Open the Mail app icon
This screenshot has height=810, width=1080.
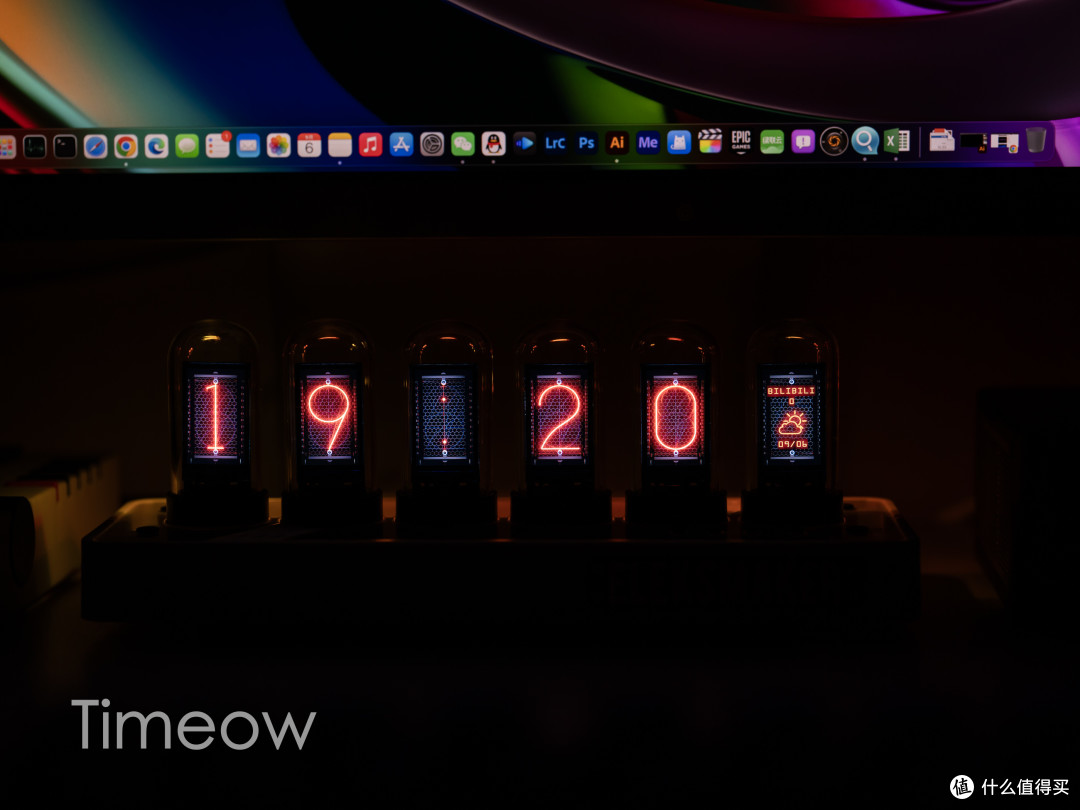(x=248, y=145)
